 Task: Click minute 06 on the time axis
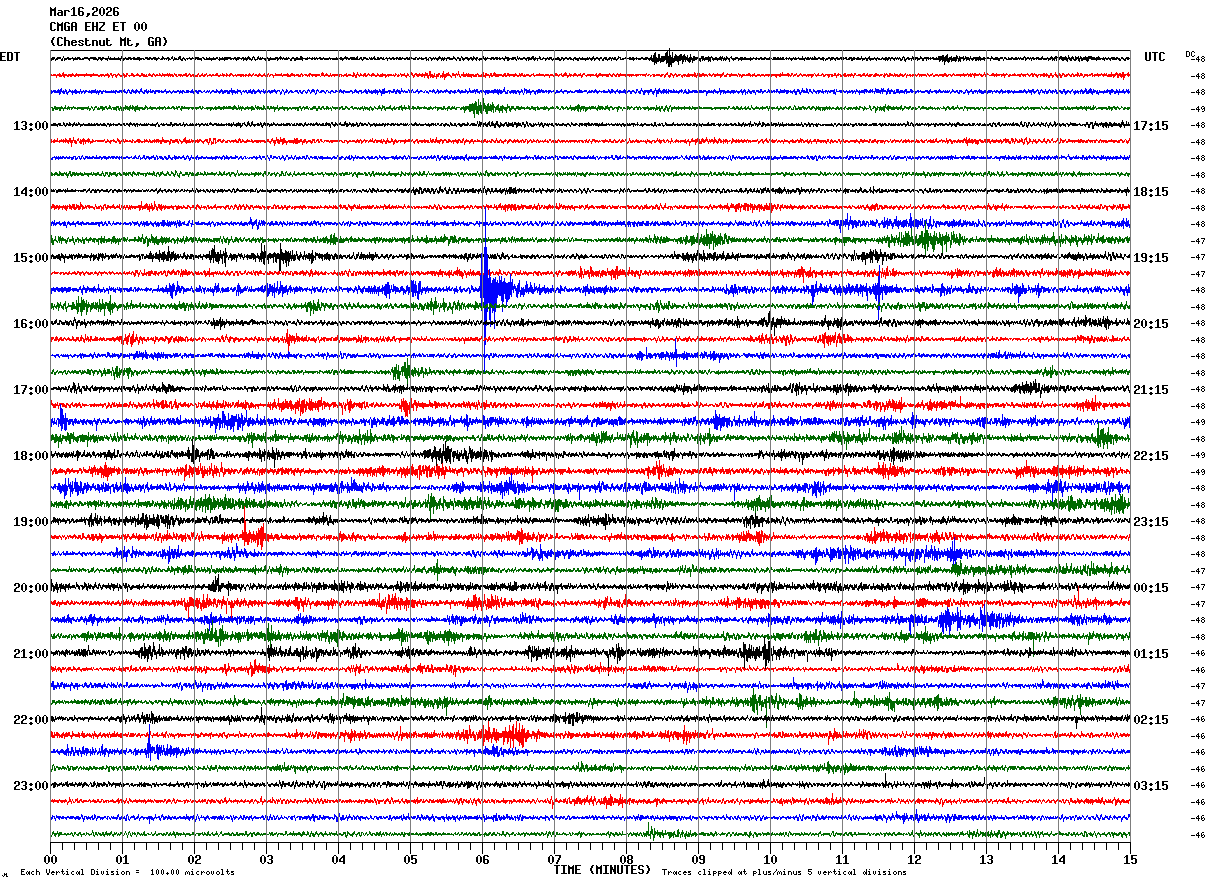coord(482,859)
